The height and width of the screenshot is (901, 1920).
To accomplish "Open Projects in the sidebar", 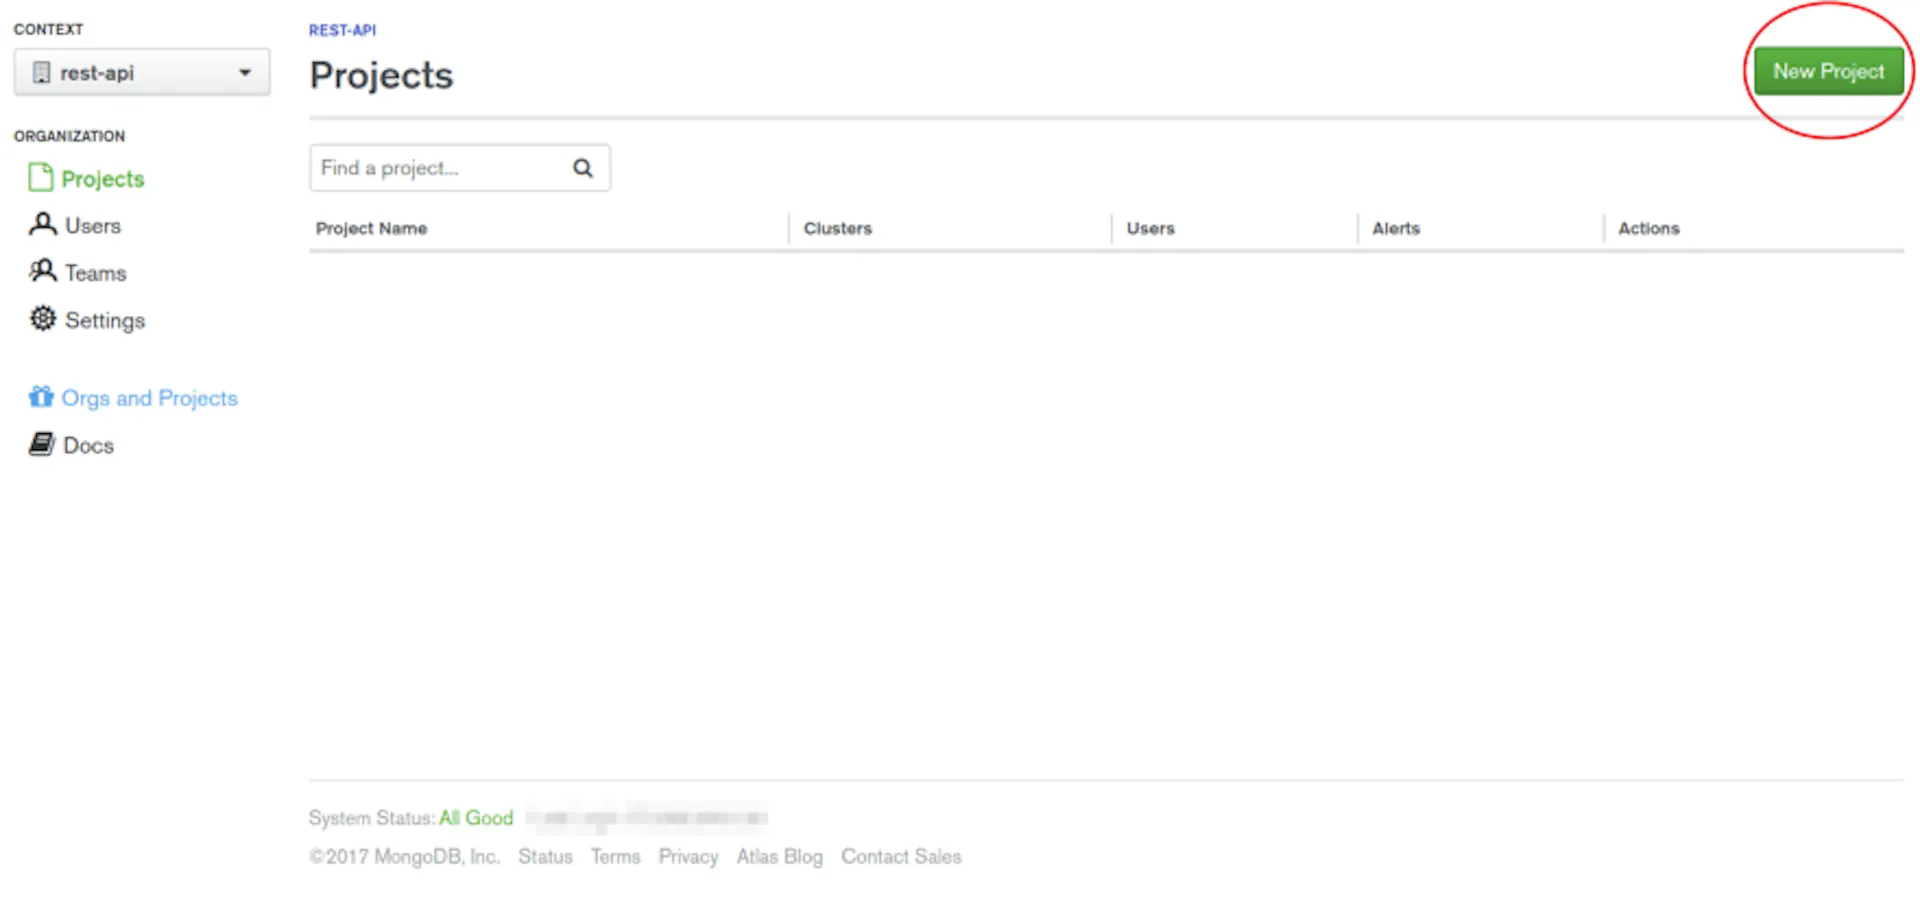I will point(102,179).
